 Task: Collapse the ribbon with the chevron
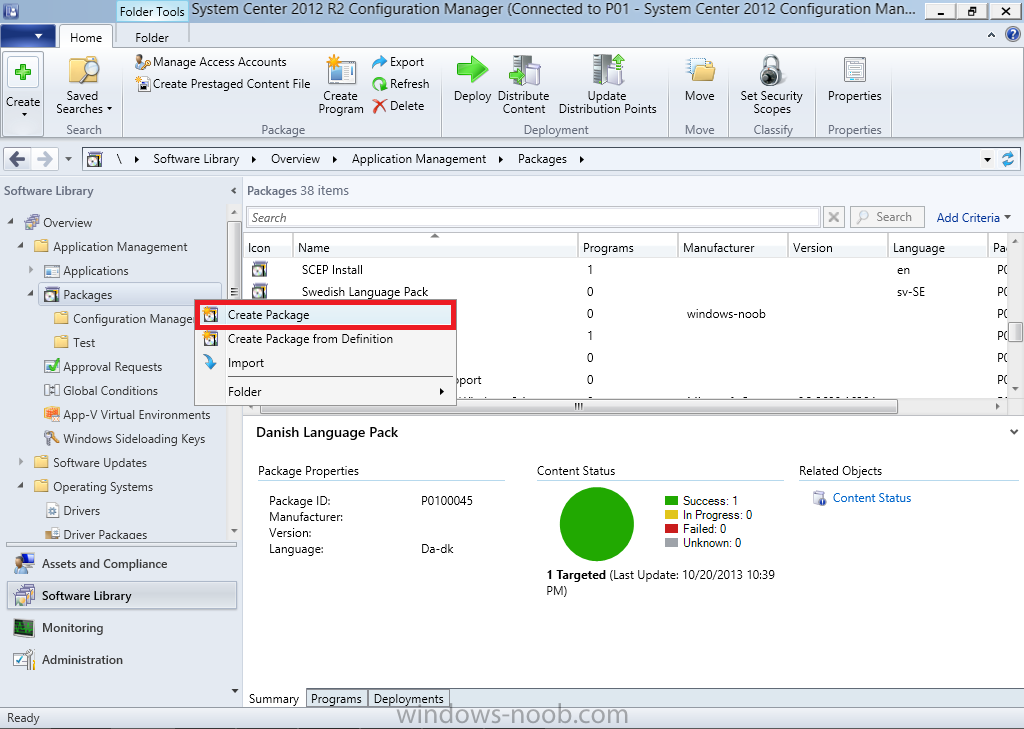pyautogui.click(x=991, y=35)
